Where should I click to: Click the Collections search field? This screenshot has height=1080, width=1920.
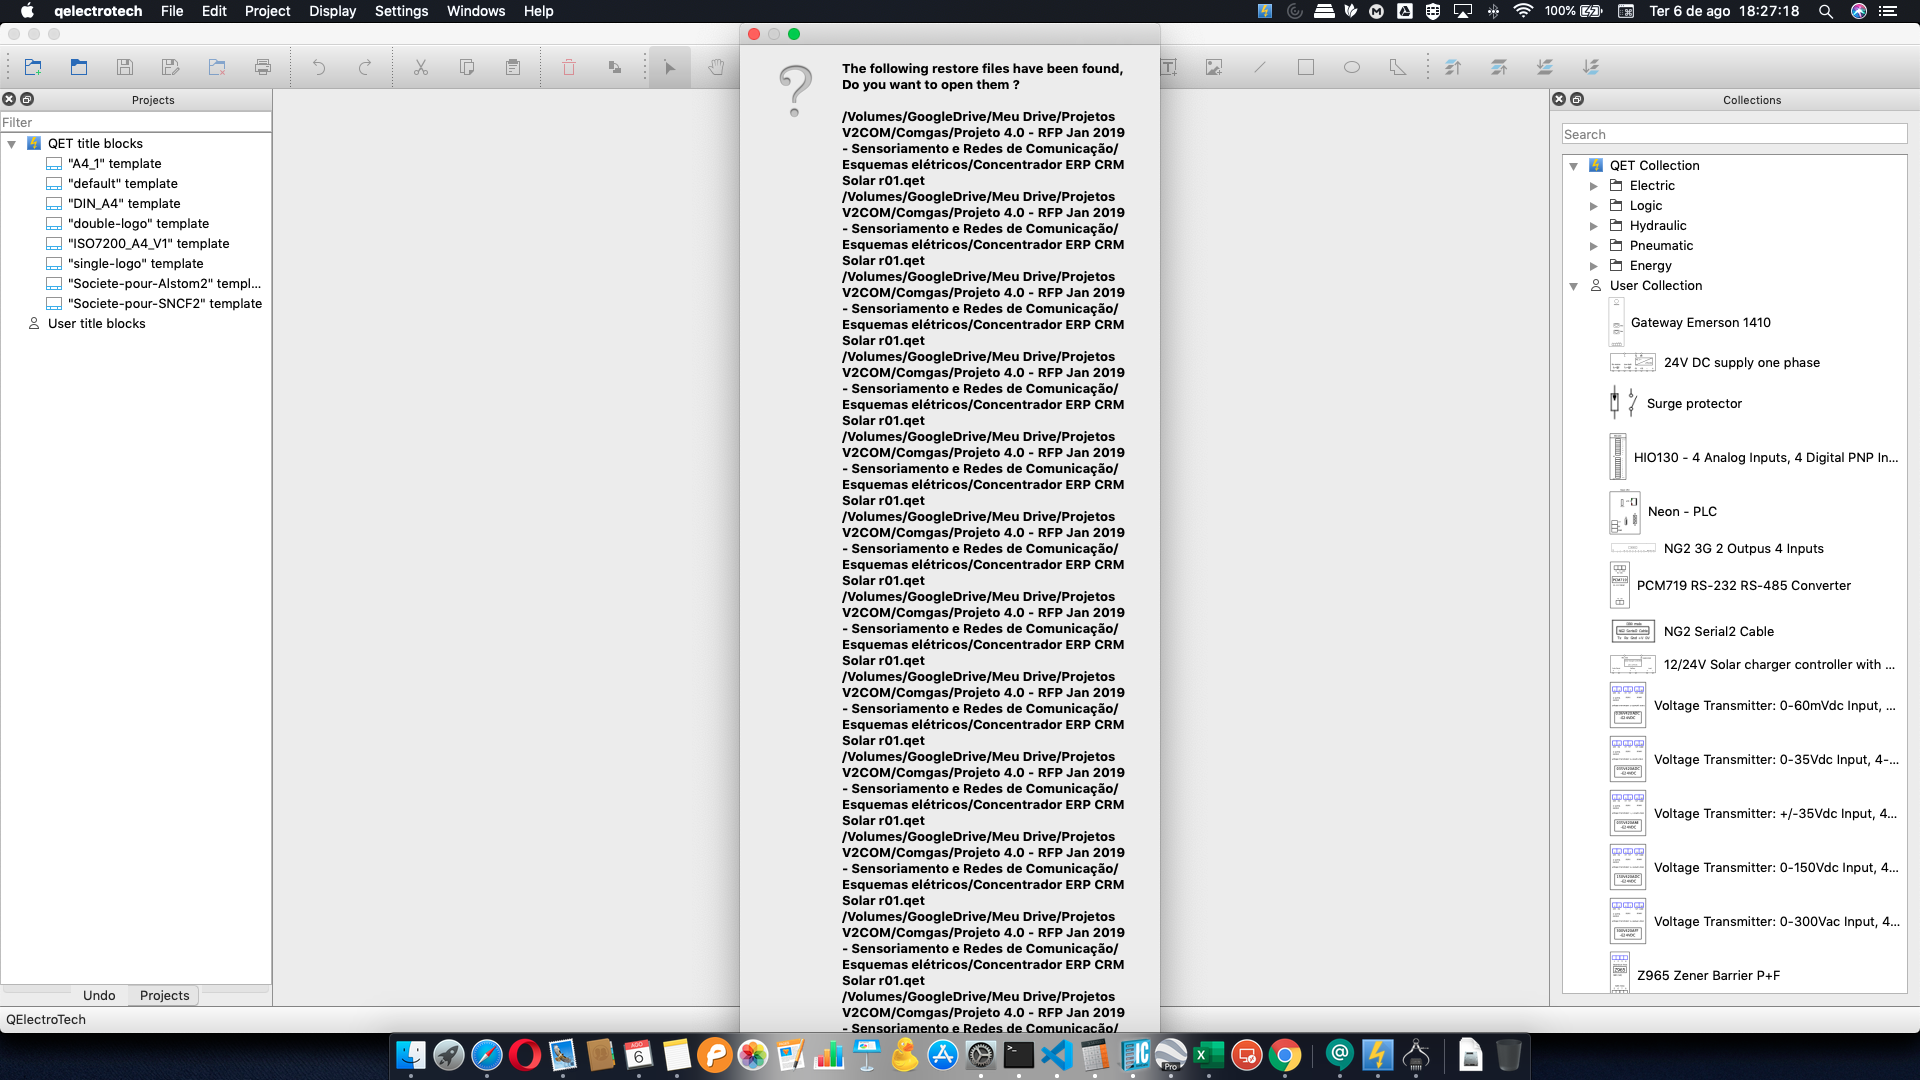click(1734, 134)
